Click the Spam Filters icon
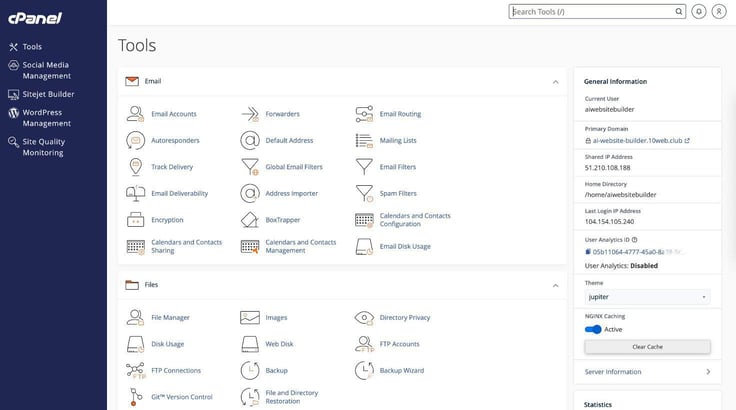Screen dimensions: 736x410 point(364,193)
